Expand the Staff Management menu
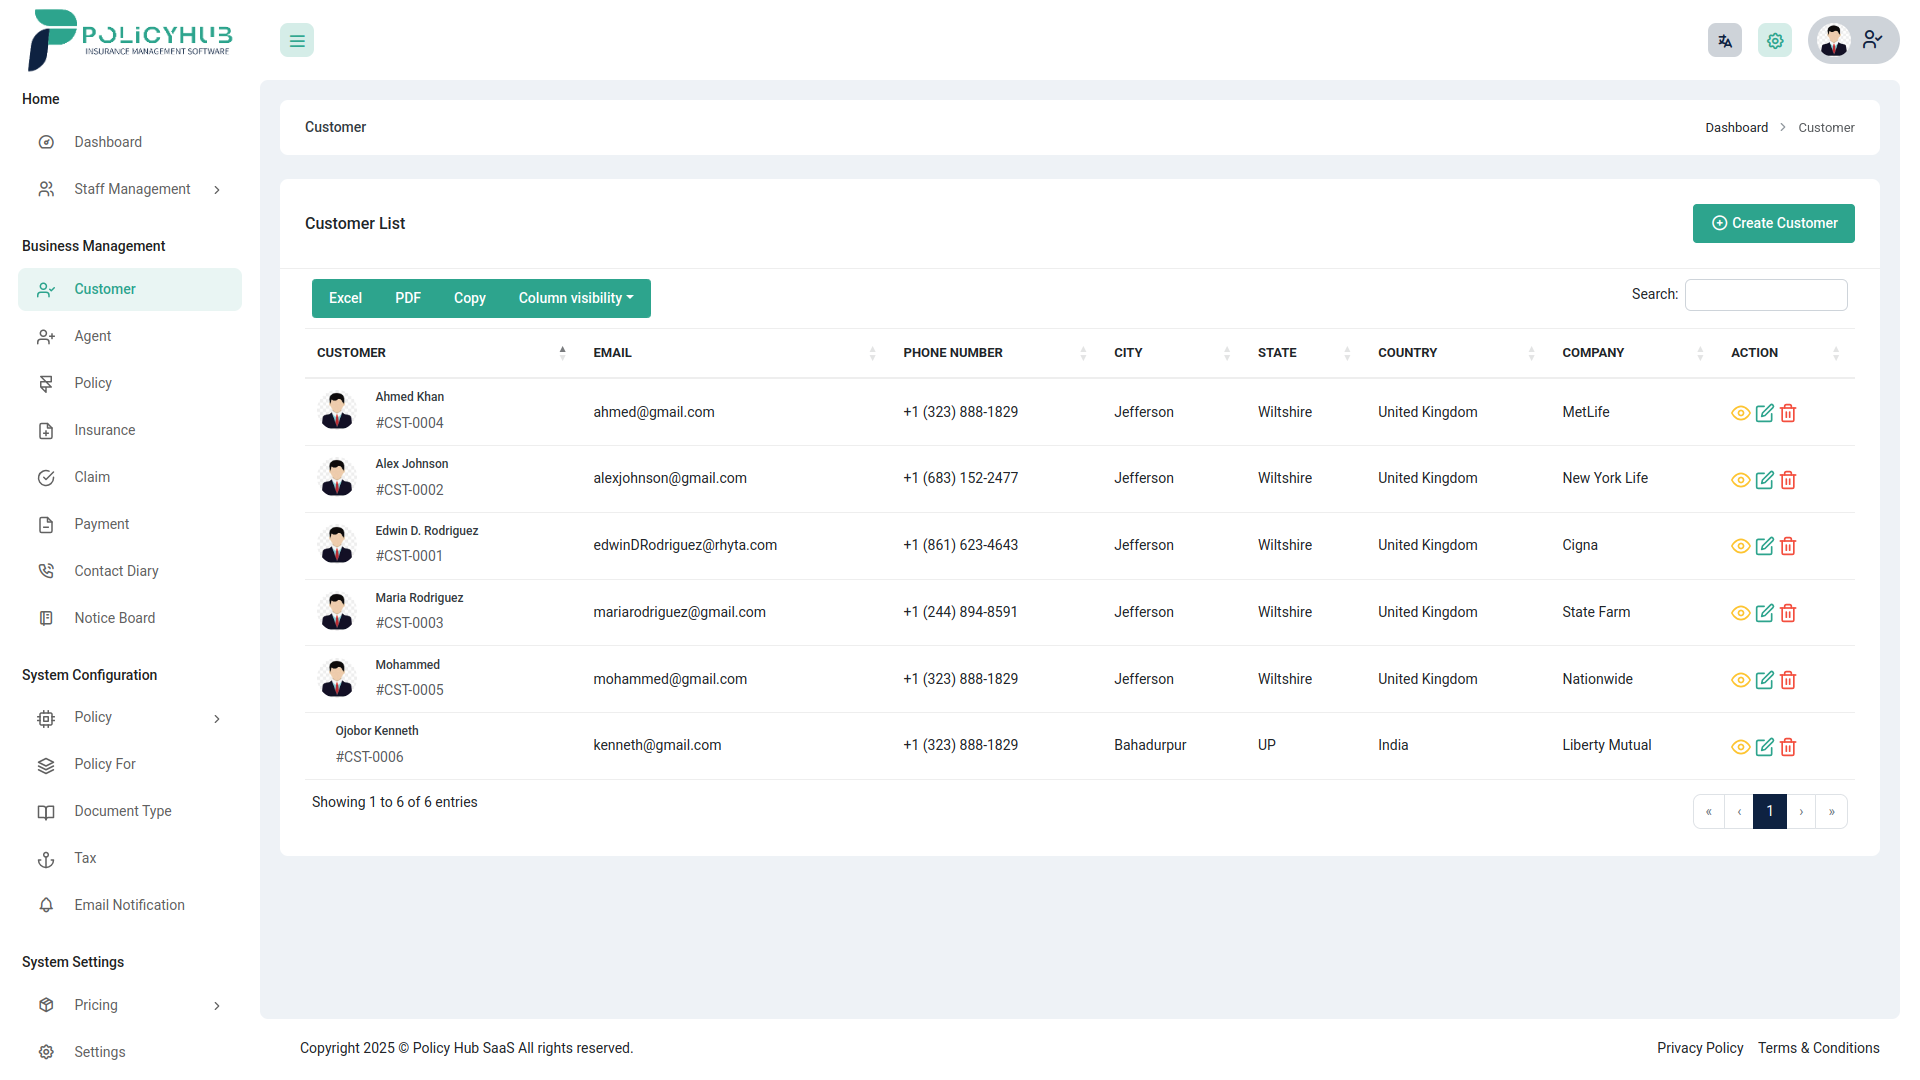Viewport: 1920px width, 1080px height. (218, 189)
